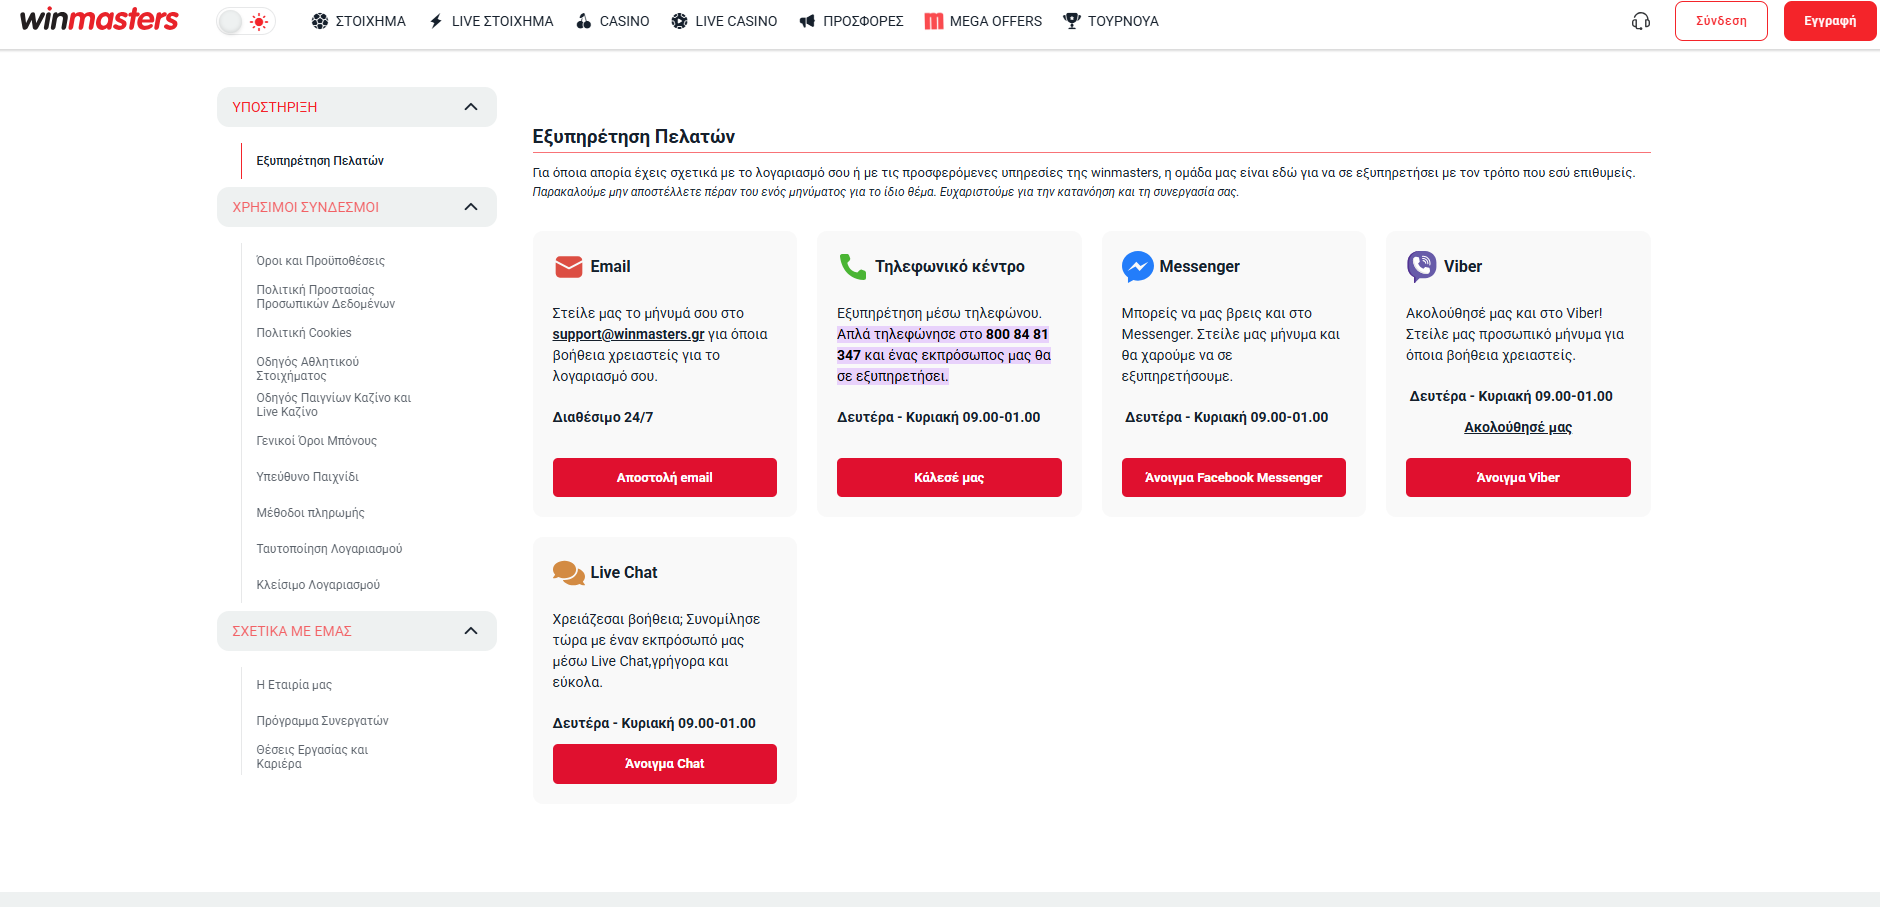The width and height of the screenshot is (1880, 907).
Task: Toggle the light/dark theme switch
Action: [x=245, y=21]
